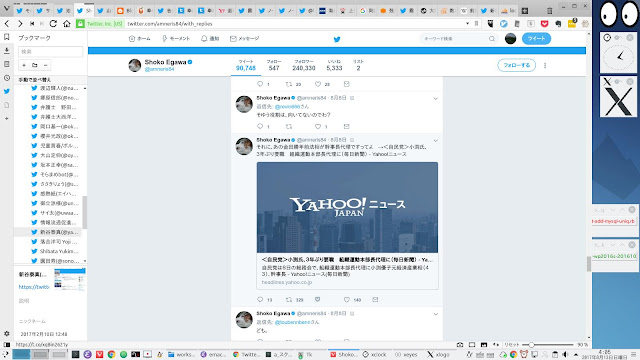Open the headlines.yahoo.co.jp link card title
The image size is (640, 360).
[347, 260]
